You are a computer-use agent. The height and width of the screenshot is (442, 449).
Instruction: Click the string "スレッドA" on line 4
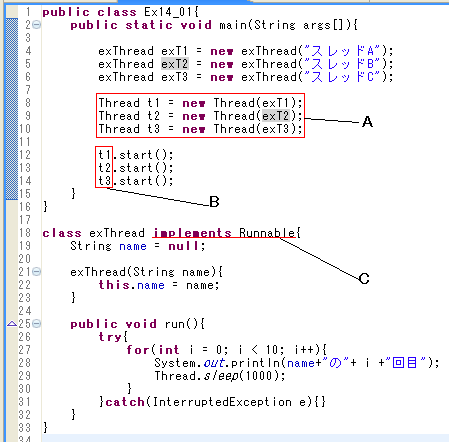(x=342, y=51)
